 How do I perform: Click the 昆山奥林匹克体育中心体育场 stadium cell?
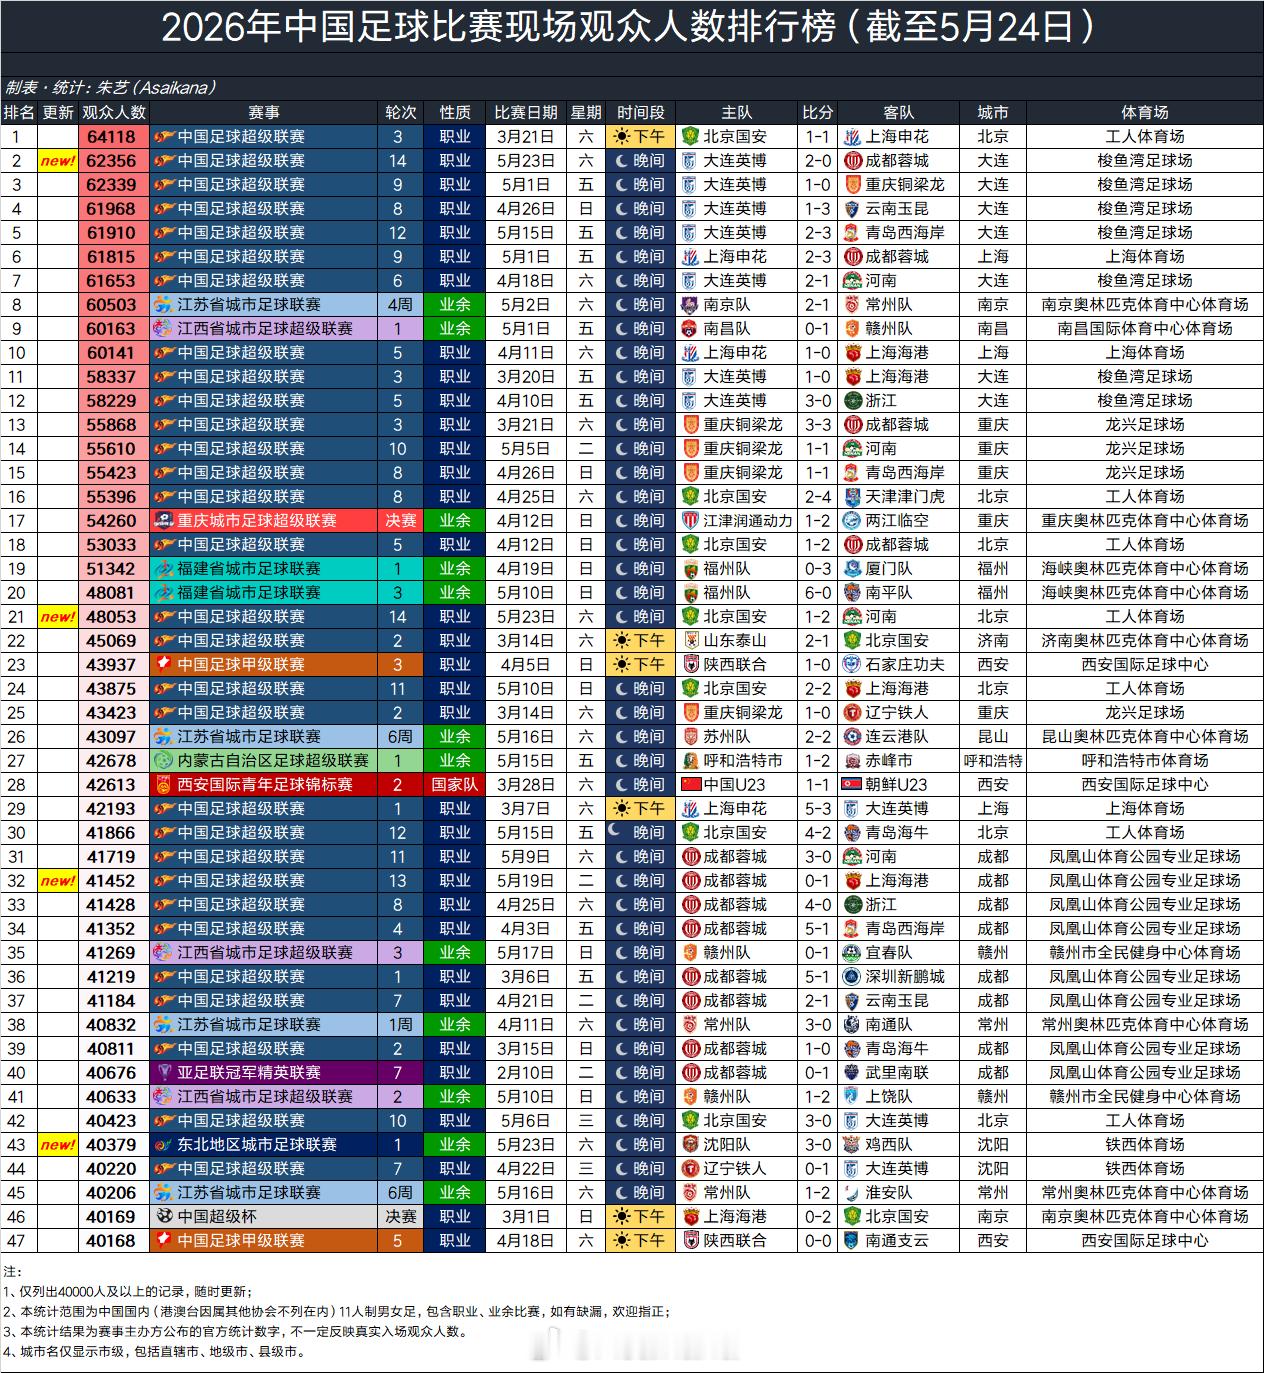(1145, 737)
